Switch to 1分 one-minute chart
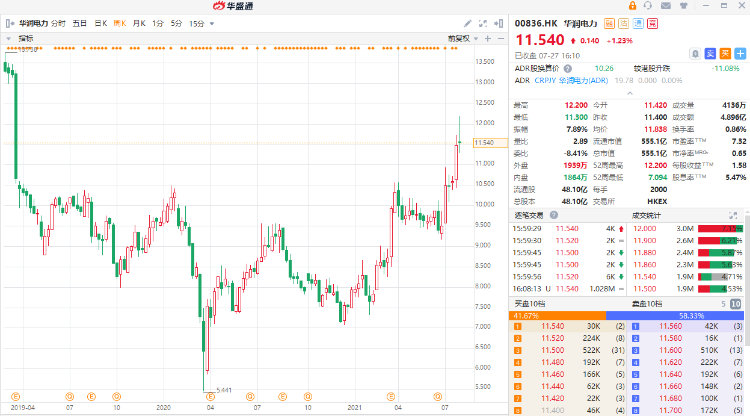The height and width of the screenshot is (416, 750). pyautogui.click(x=158, y=23)
